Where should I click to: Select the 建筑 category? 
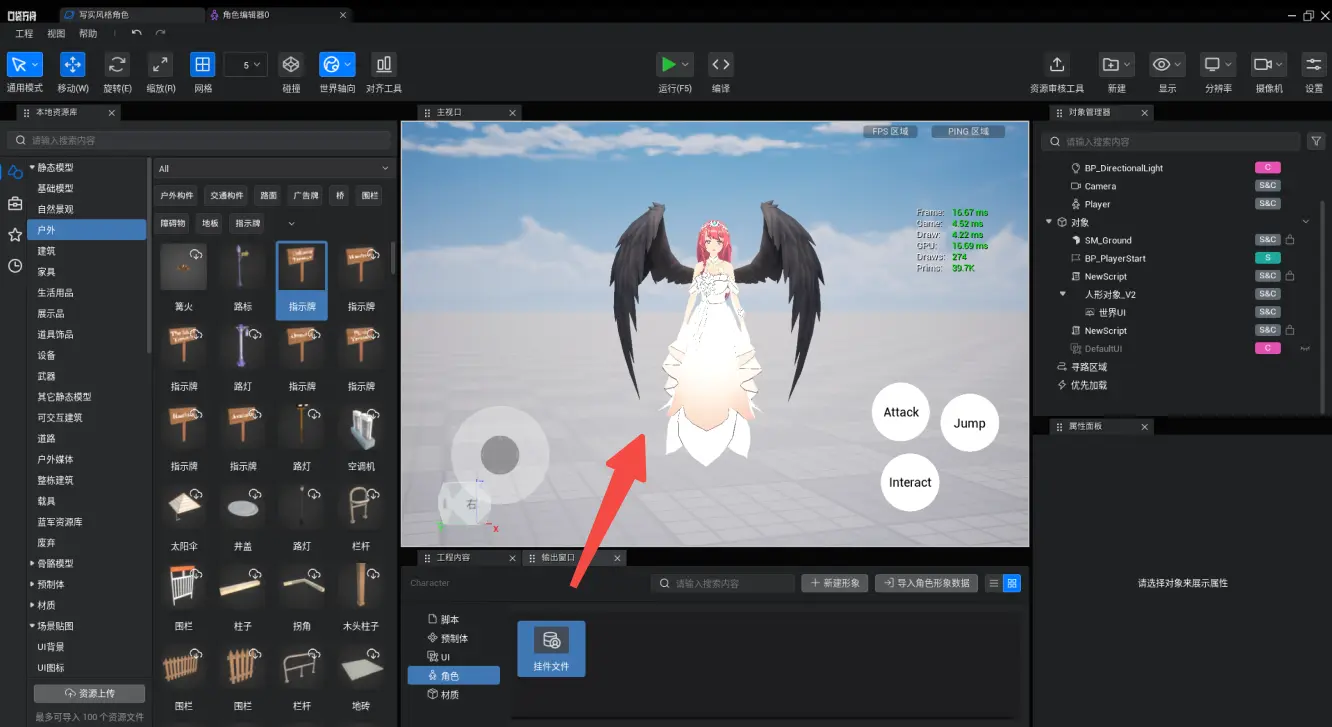click(47, 251)
